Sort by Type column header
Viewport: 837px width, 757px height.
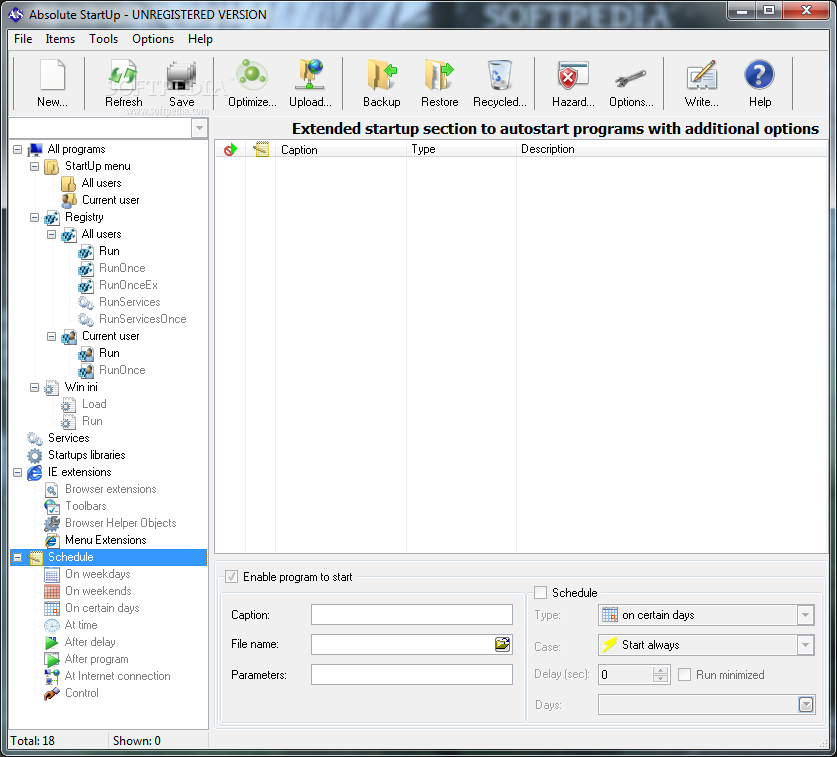pyautogui.click(x=461, y=150)
